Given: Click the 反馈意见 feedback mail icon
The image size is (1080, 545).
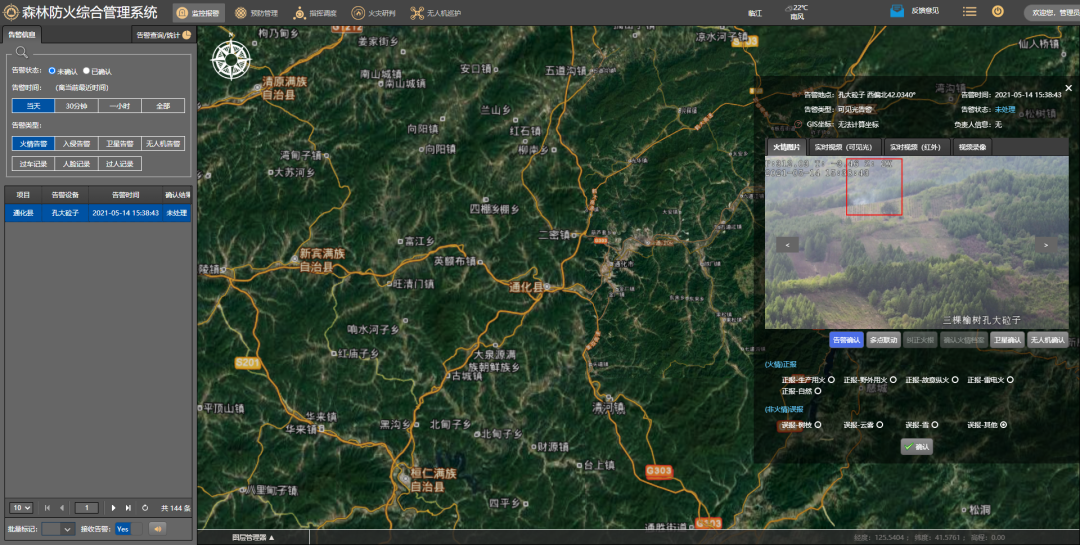Looking at the screenshot, I should (x=897, y=11).
